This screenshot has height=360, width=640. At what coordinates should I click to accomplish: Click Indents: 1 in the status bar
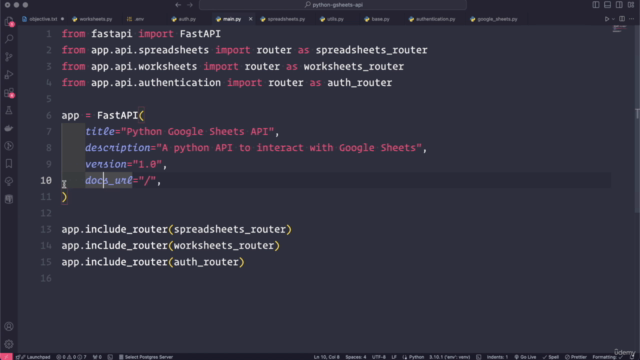tap(497, 357)
